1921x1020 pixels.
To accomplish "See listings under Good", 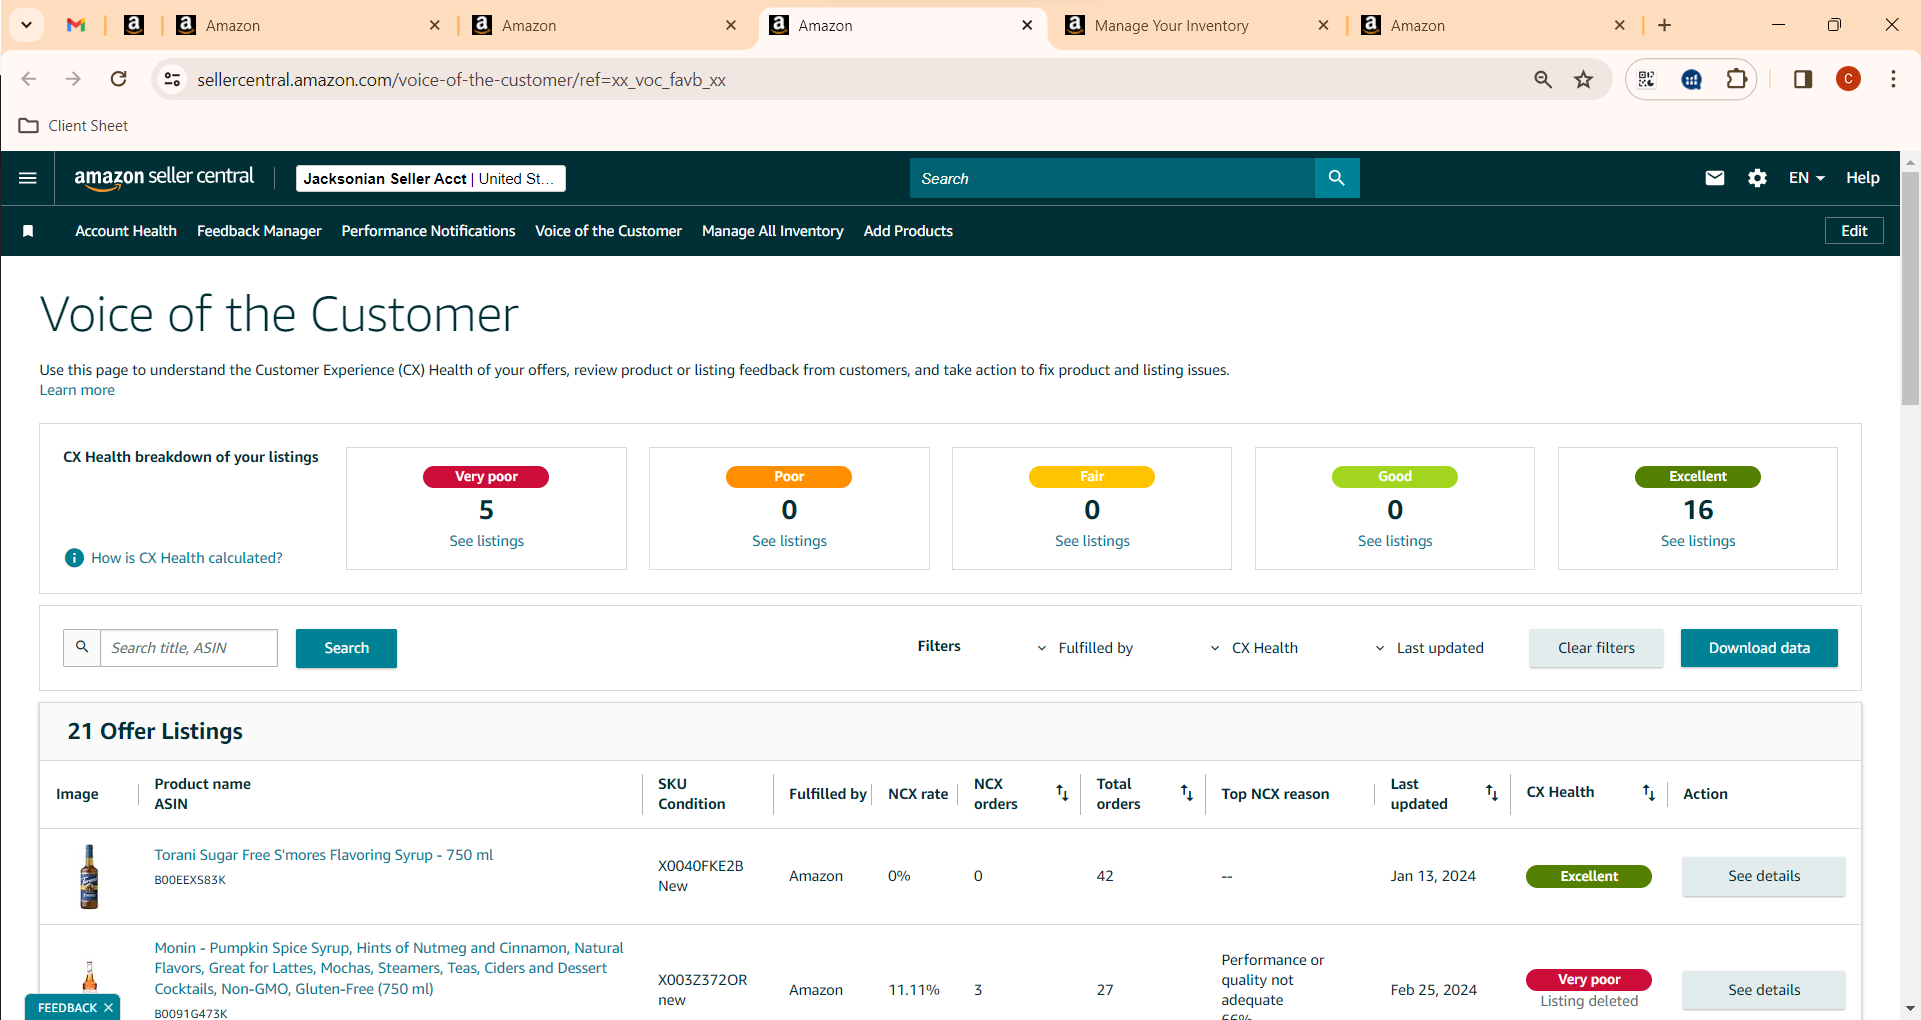I will (x=1395, y=541).
